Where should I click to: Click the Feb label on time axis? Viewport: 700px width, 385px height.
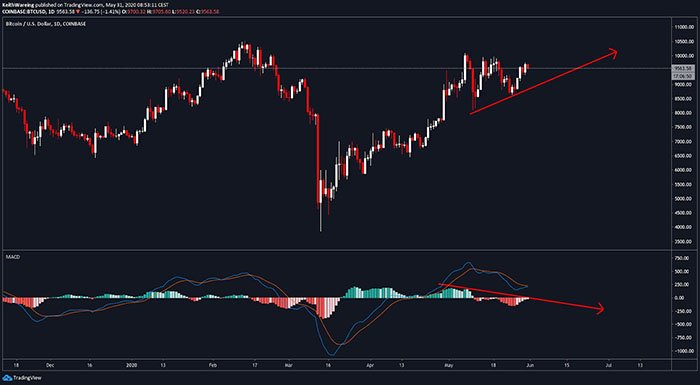click(213, 364)
